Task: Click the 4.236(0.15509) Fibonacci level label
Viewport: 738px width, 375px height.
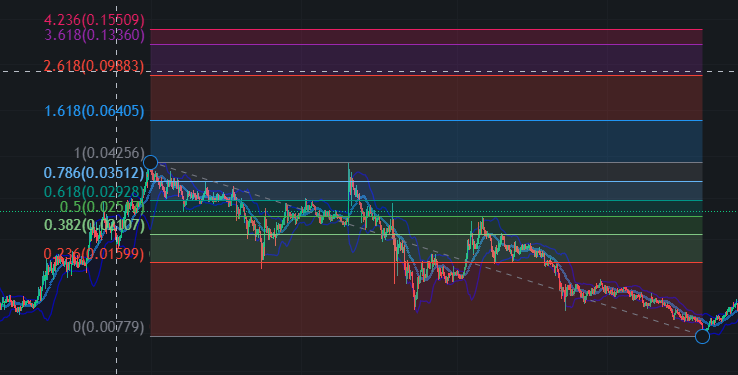Action: tap(94, 20)
